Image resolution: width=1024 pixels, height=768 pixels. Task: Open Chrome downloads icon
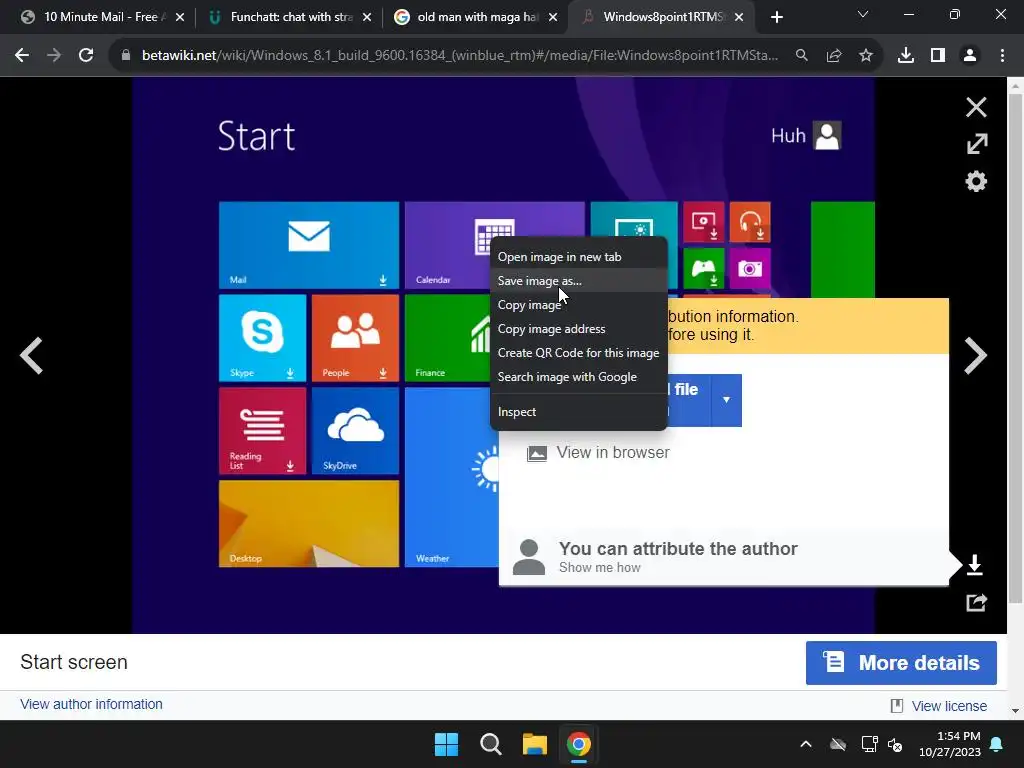(x=905, y=56)
